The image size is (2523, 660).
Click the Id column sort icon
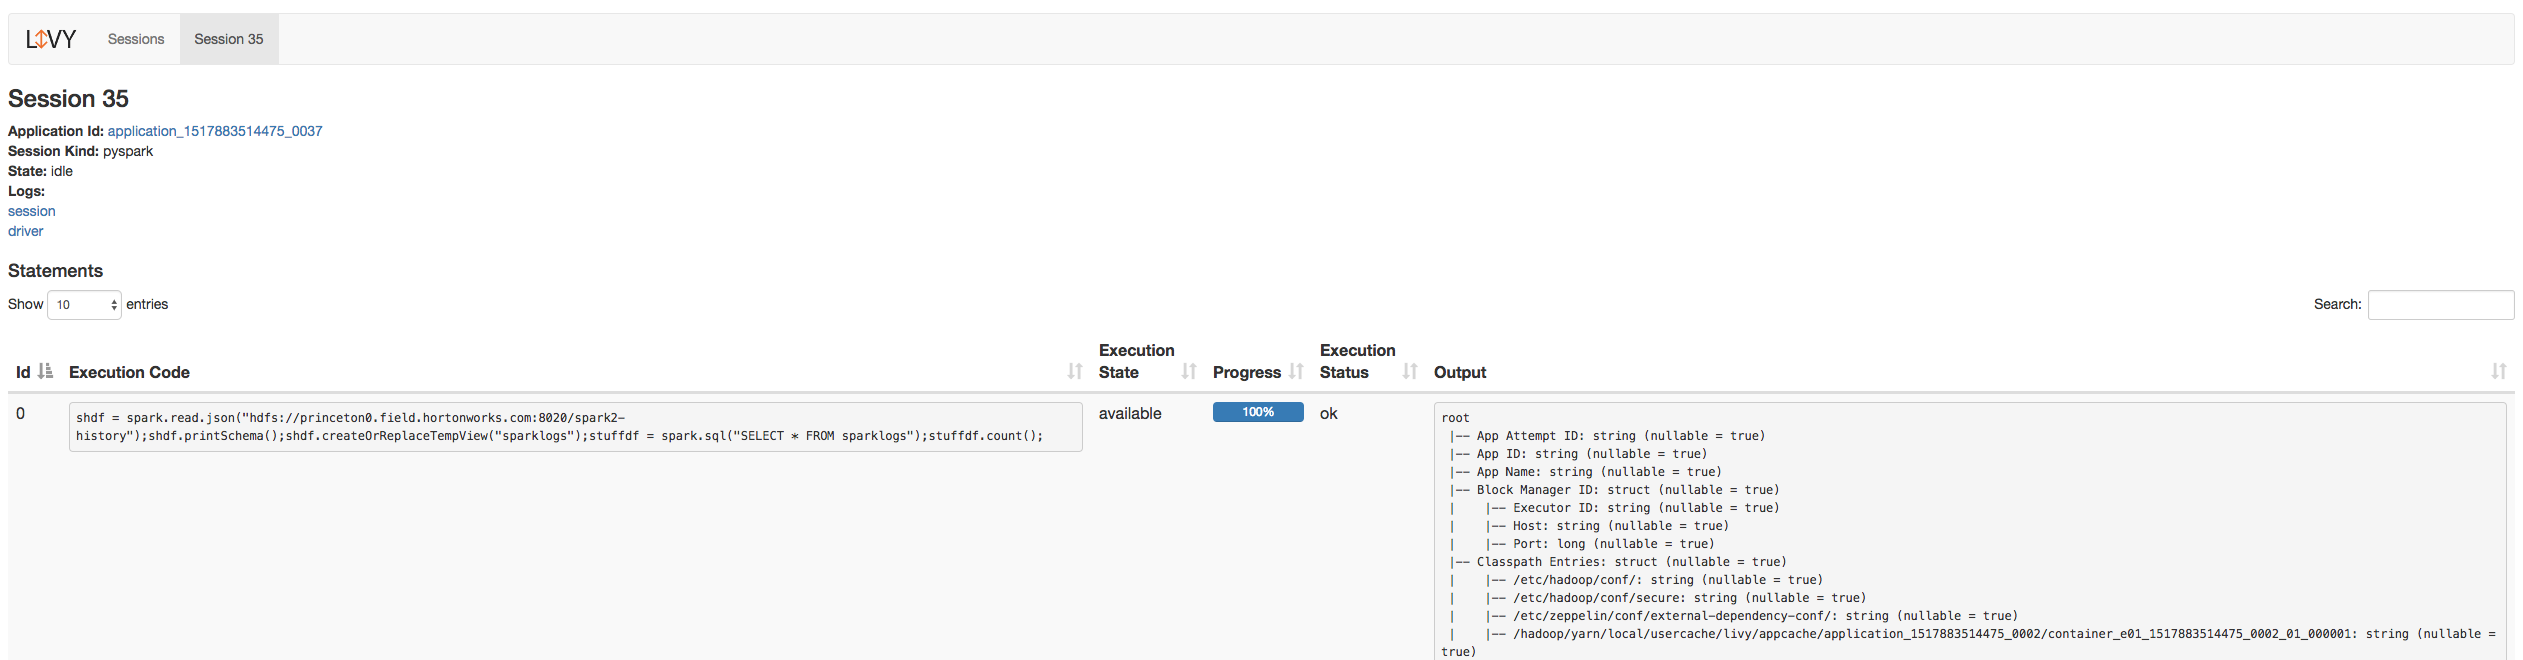point(45,371)
